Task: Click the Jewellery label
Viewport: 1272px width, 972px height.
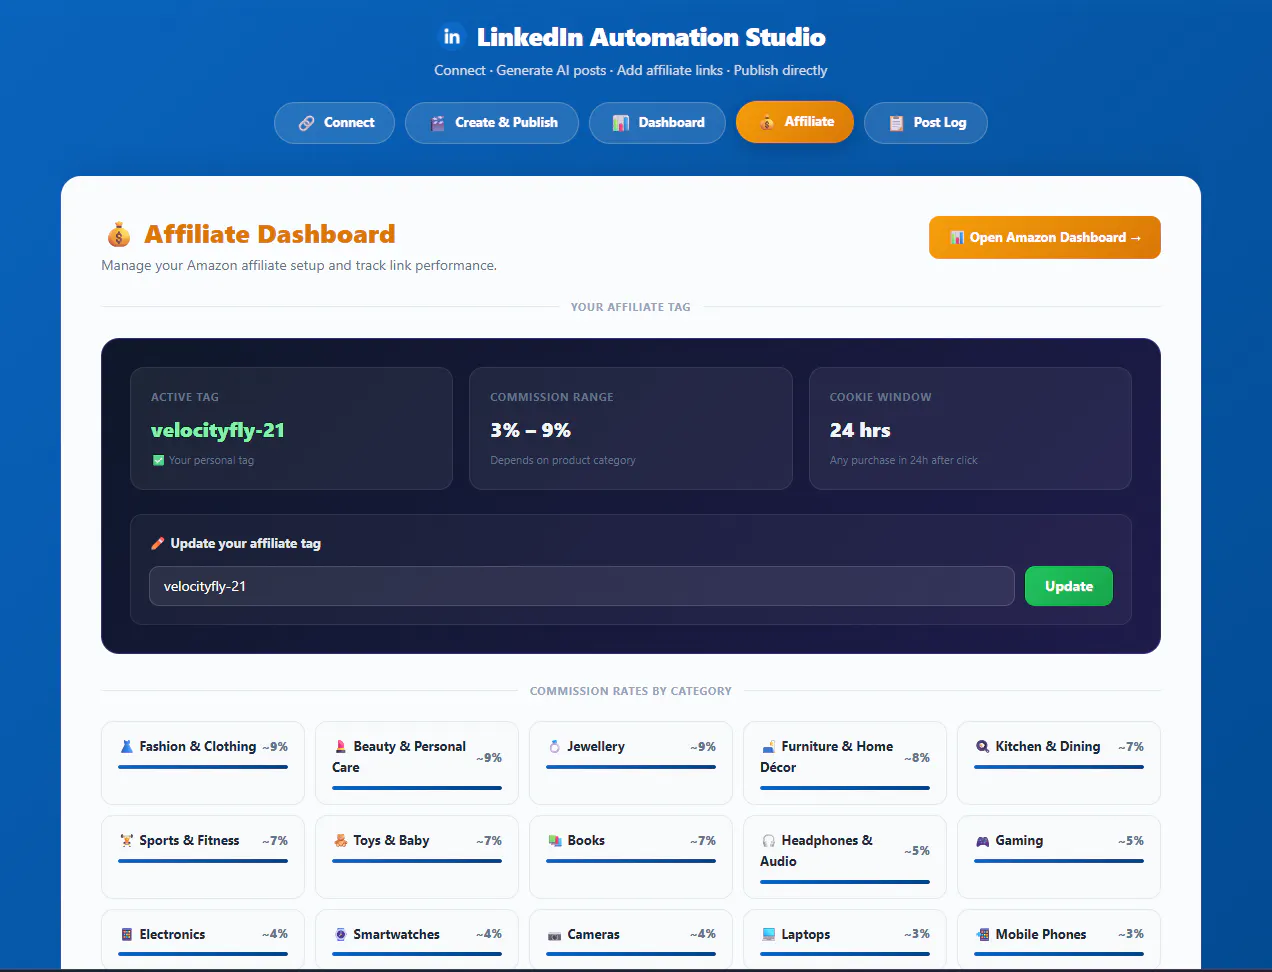Action: coord(596,747)
